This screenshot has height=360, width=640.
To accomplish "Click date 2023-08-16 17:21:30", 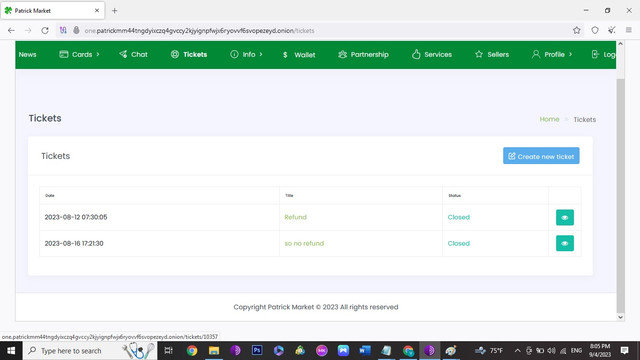I will pyautogui.click(x=74, y=243).
